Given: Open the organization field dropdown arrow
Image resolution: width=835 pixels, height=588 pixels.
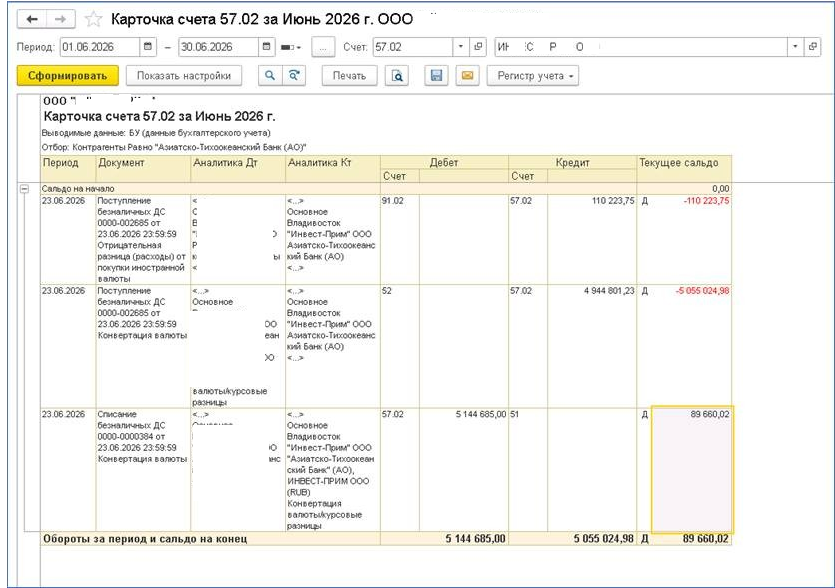Looking at the screenshot, I should 795,47.
